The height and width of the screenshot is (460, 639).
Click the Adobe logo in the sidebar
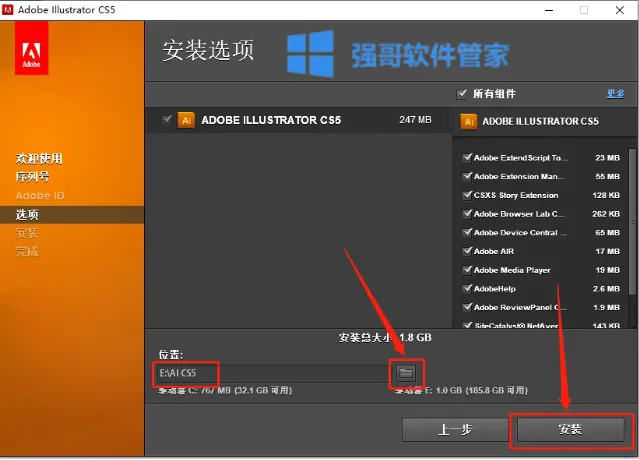pyautogui.click(x=31, y=48)
